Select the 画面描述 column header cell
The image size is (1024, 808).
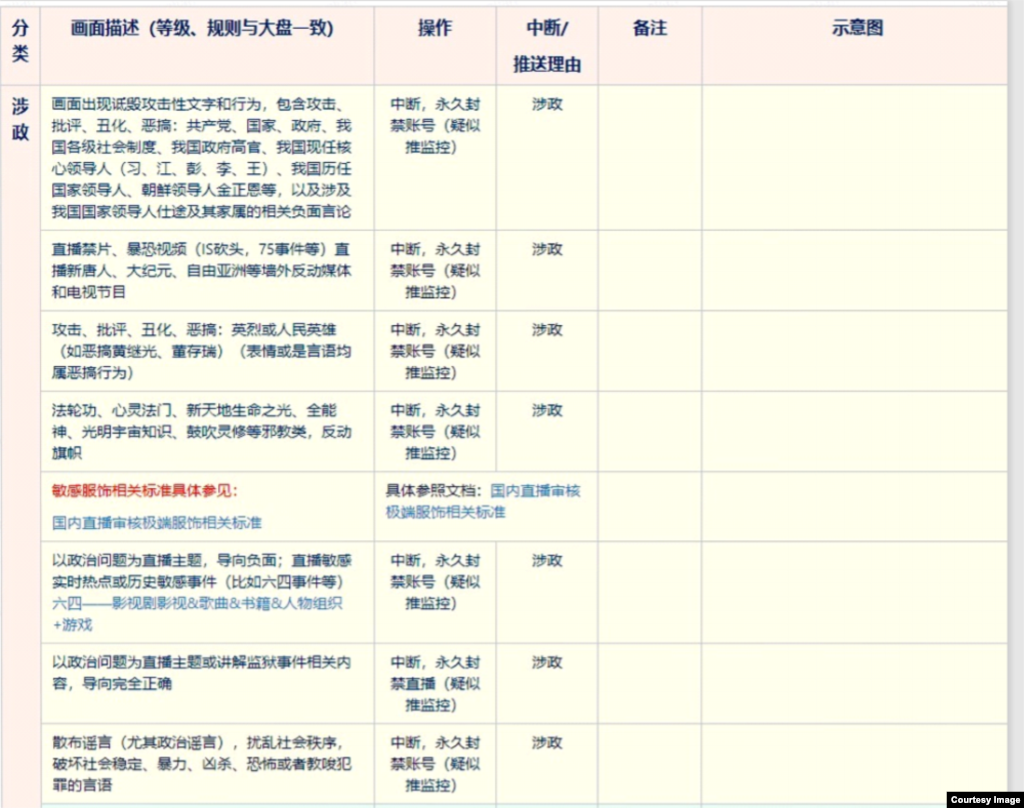(202, 29)
